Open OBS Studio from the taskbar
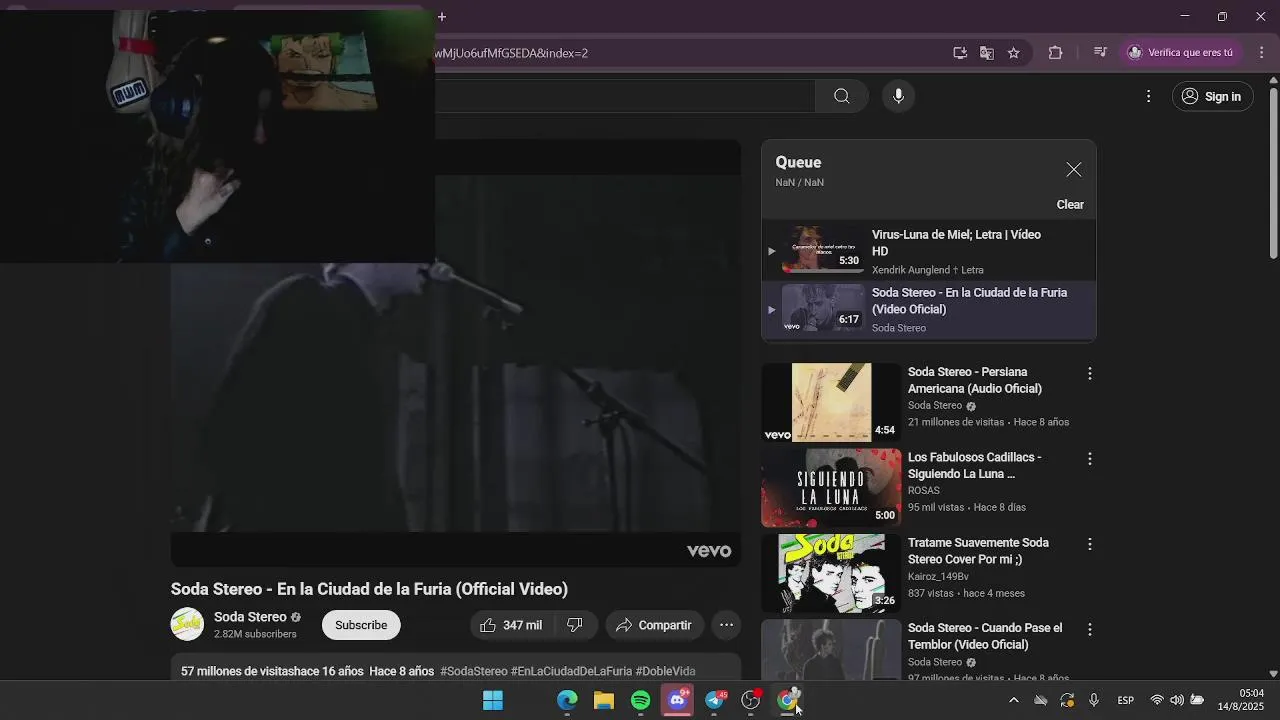 pos(751,700)
